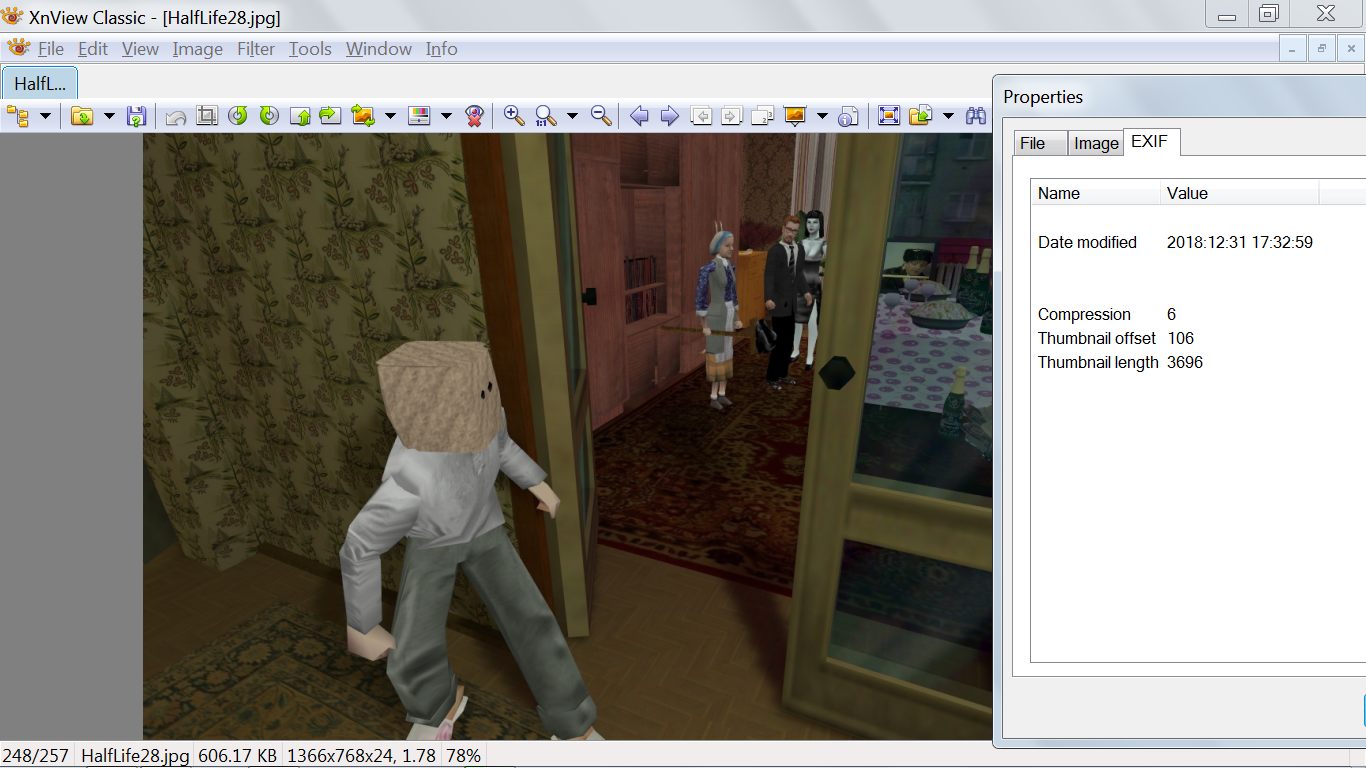
Task: Click the red-eye correction icon
Action: (x=475, y=116)
